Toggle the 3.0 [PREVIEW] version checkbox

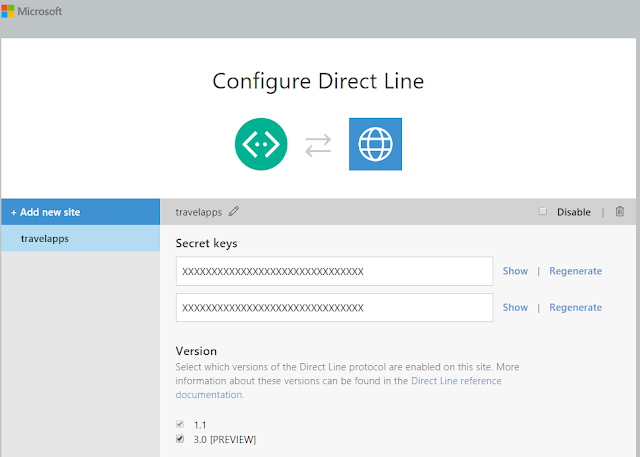[x=180, y=439]
